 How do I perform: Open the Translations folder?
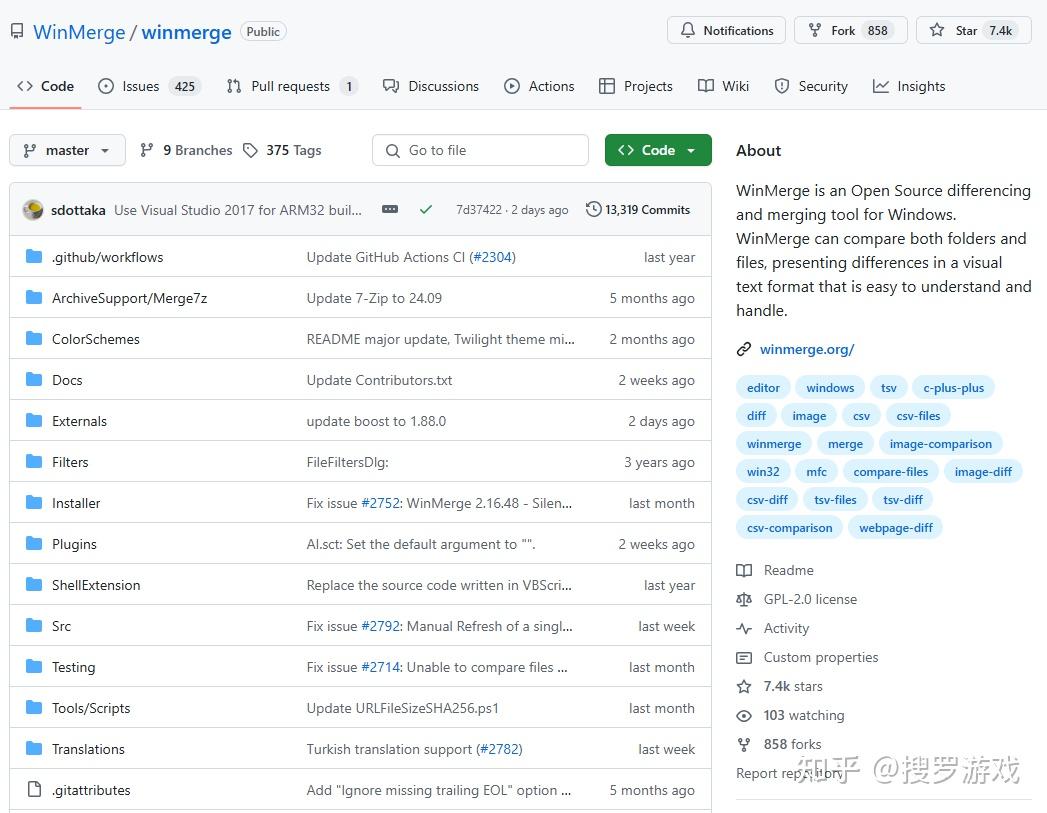pyautogui.click(x=88, y=749)
